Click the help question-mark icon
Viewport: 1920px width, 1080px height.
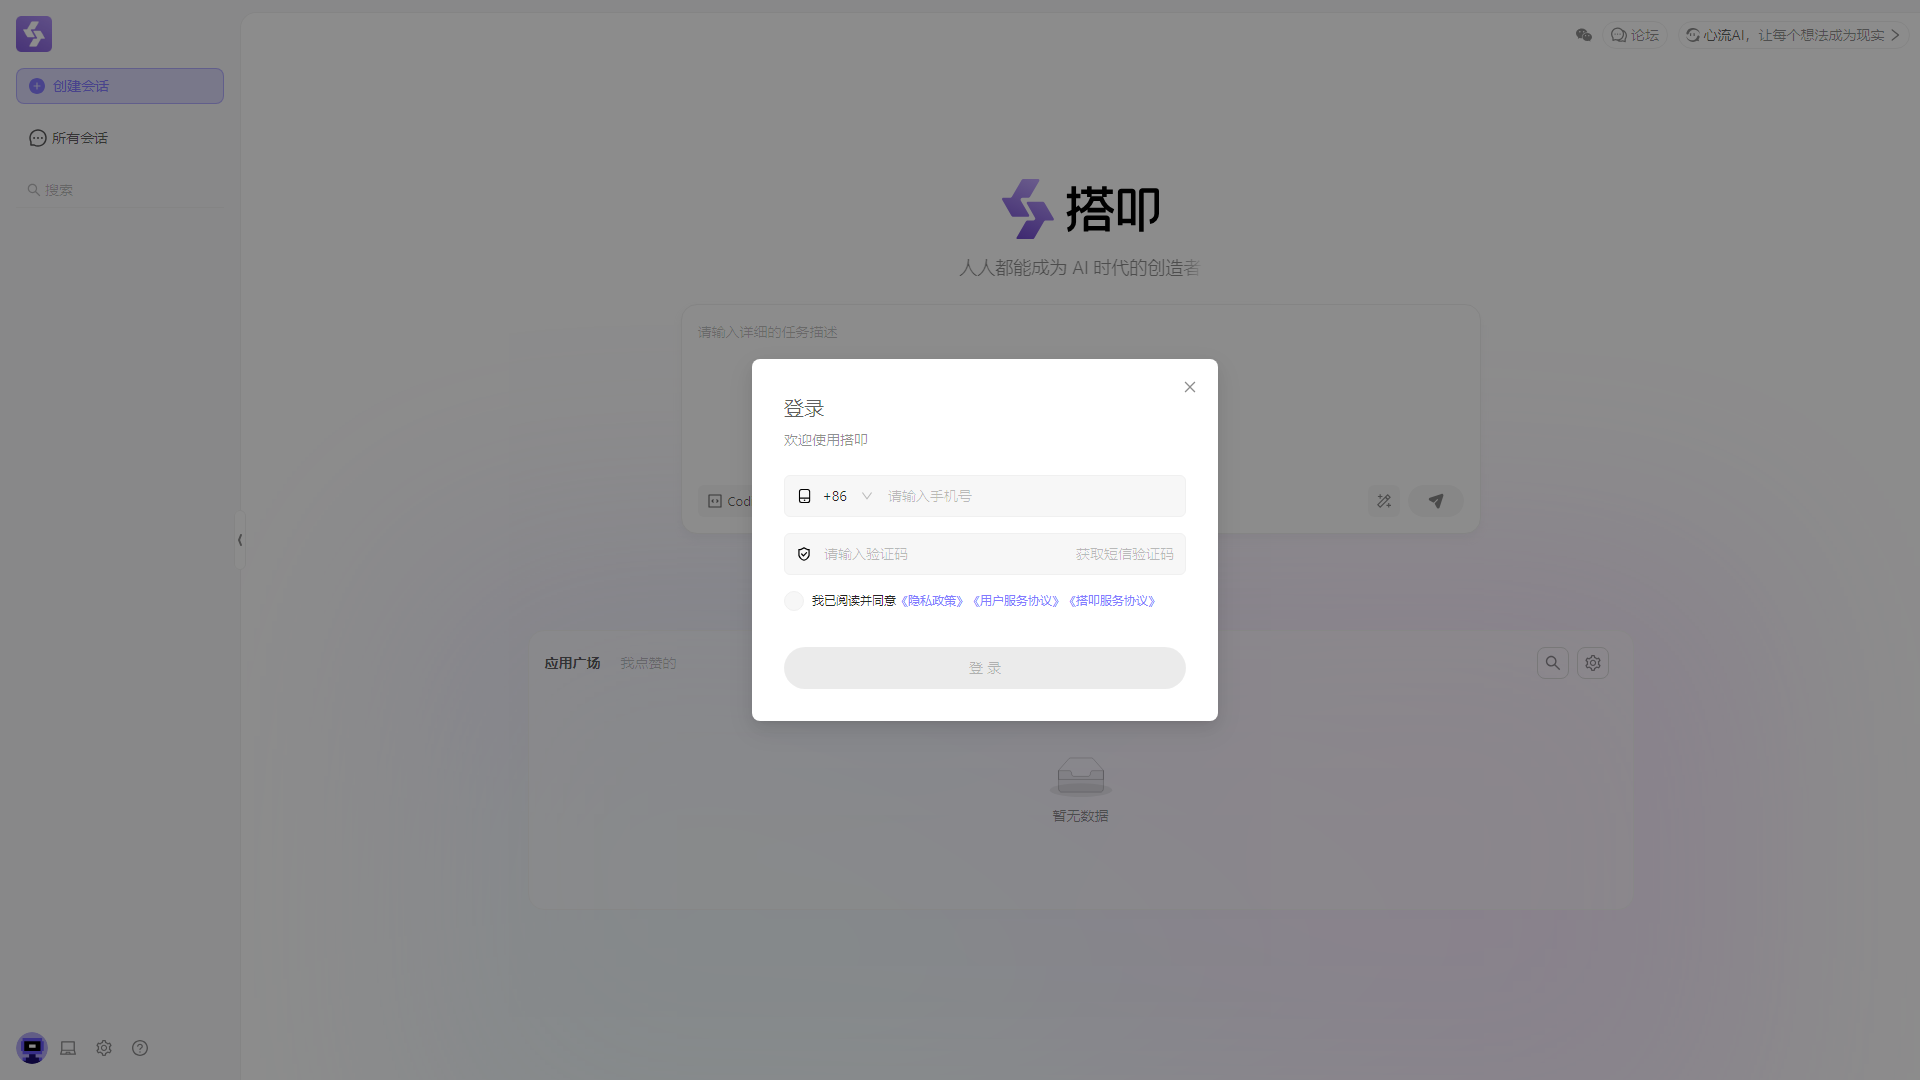pyautogui.click(x=139, y=1048)
